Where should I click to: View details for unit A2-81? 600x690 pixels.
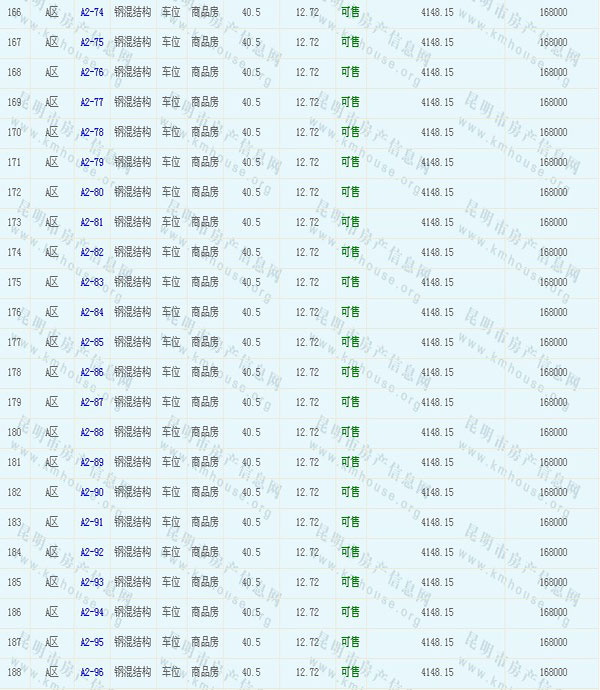[x=91, y=222]
